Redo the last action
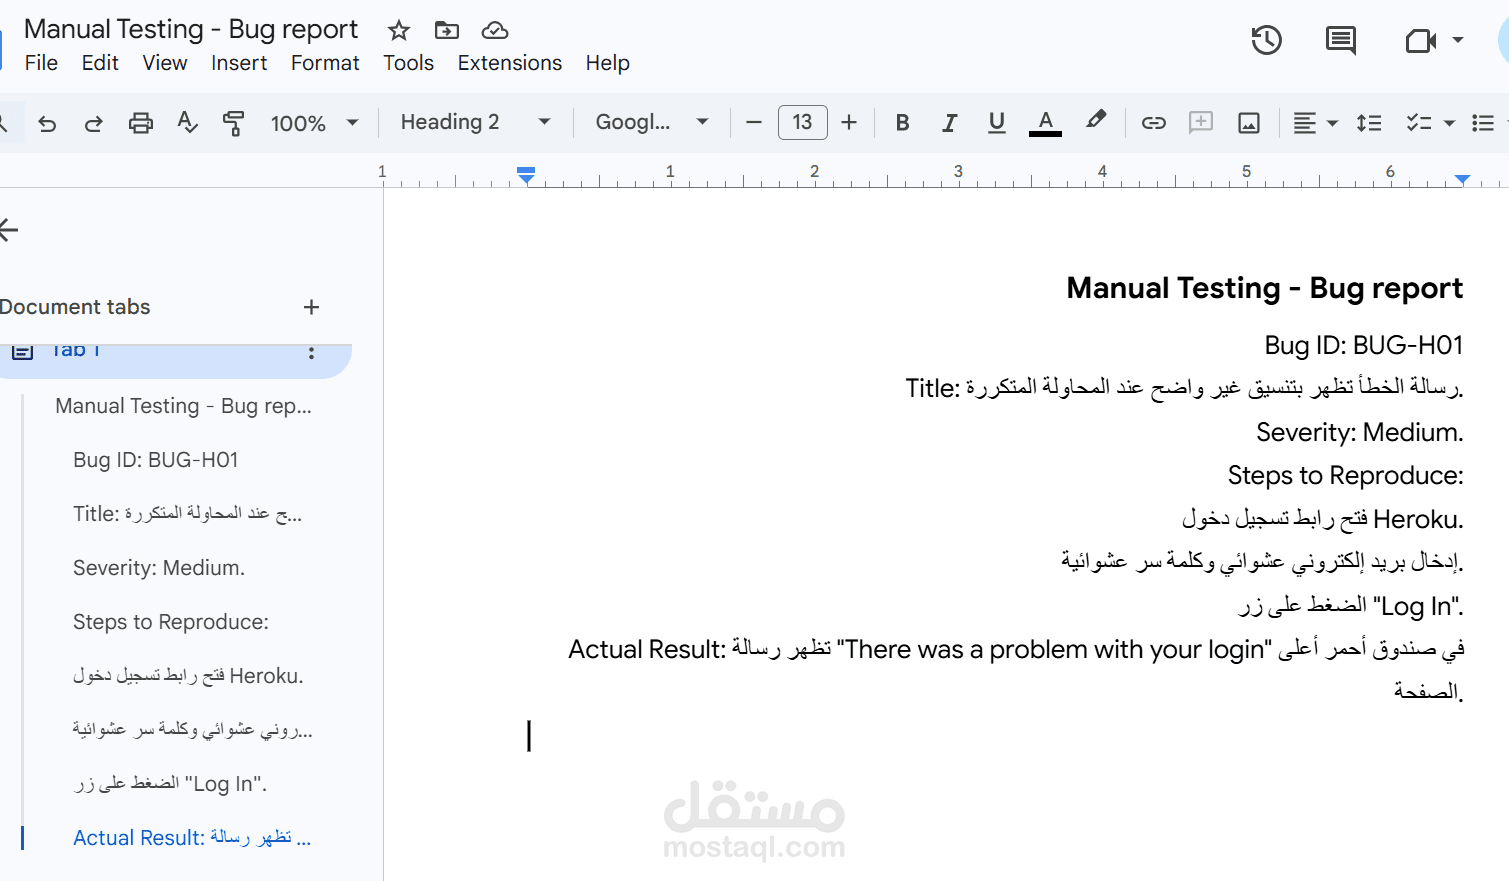 pyautogui.click(x=93, y=123)
